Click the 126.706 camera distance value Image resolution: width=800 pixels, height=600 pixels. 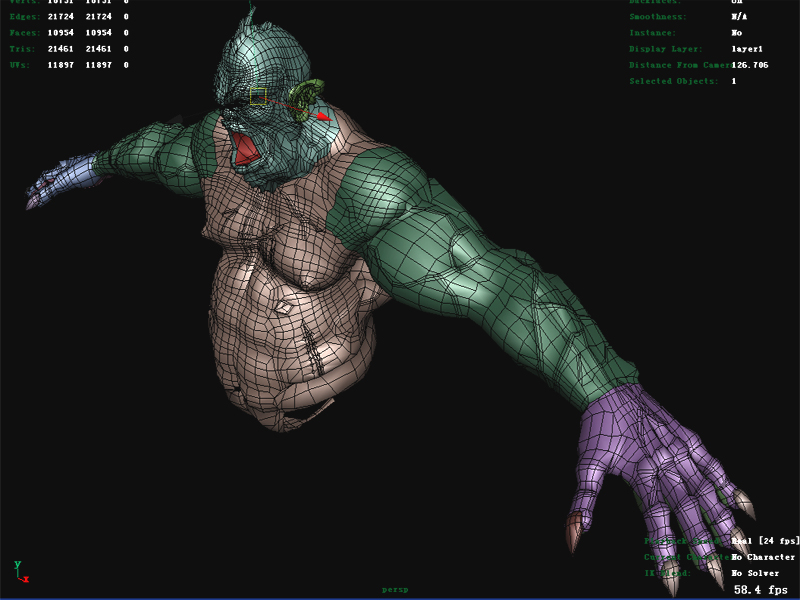pyautogui.click(x=749, y=65)
